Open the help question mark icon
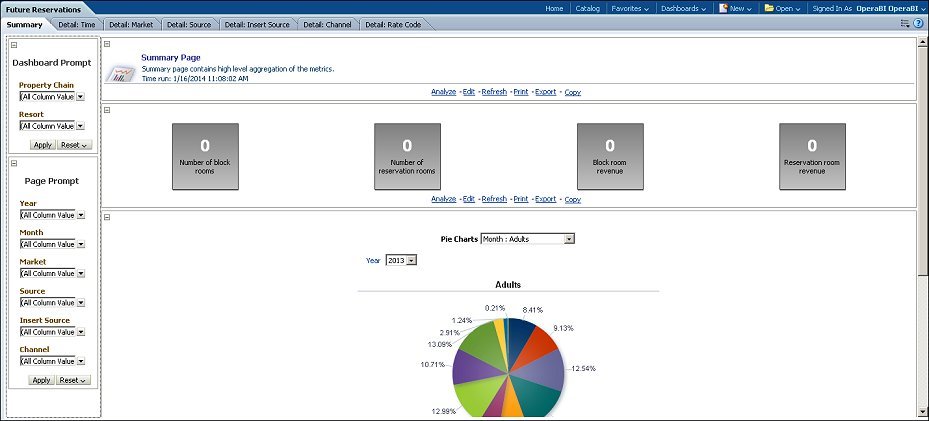 (x=918, y=23)
